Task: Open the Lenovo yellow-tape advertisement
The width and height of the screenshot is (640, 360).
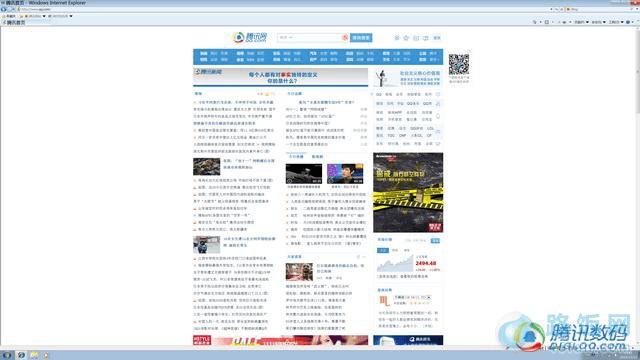Action: point(408,193)
